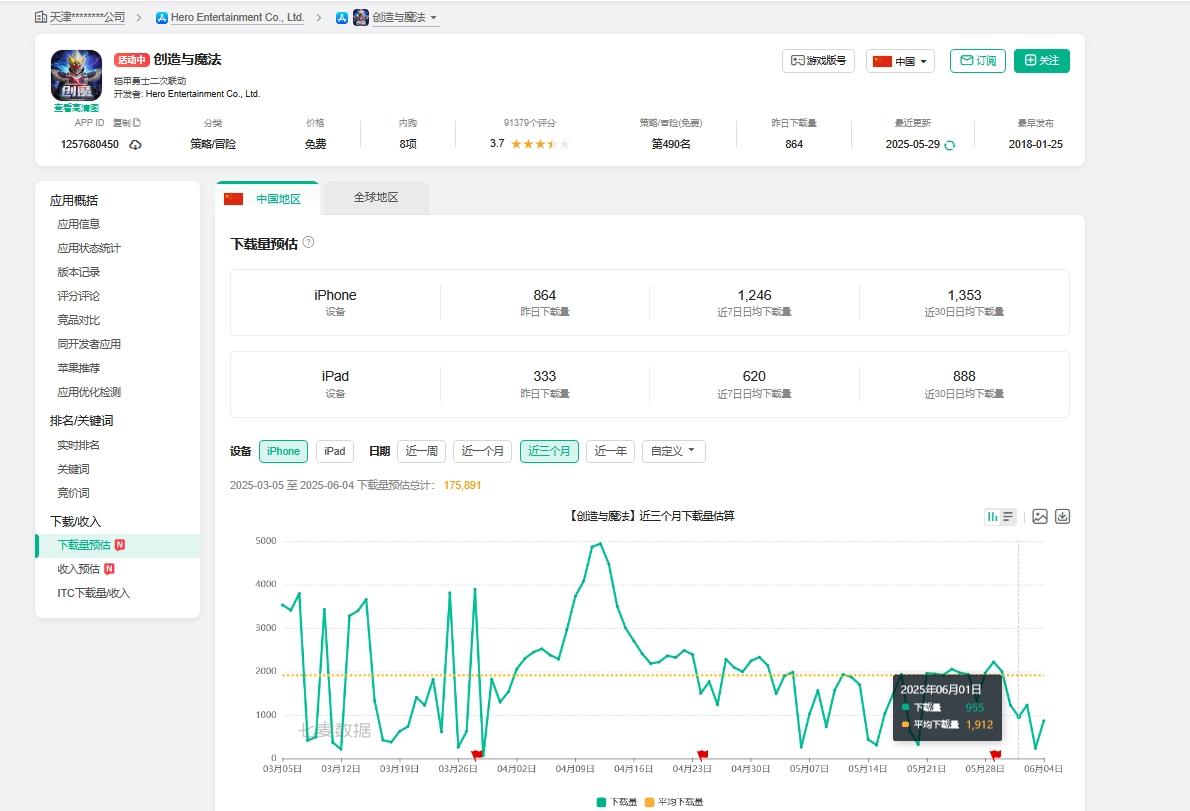Click the N badge beside 收入预估
Image resolution: width=1190 pixels, height=811 pixels.
(x=109, y=569)
